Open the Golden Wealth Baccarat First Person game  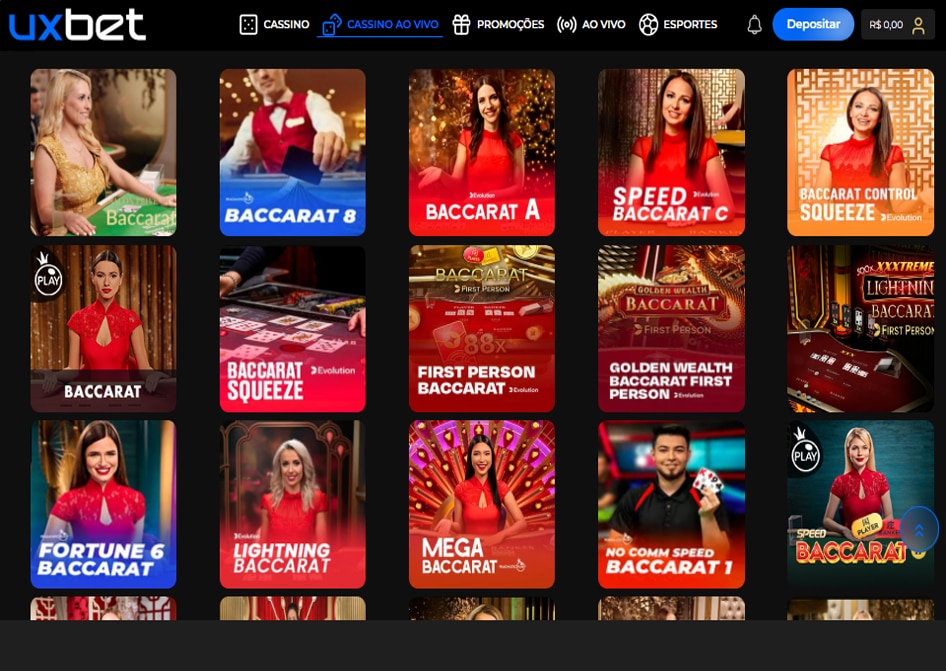[671, 328]
